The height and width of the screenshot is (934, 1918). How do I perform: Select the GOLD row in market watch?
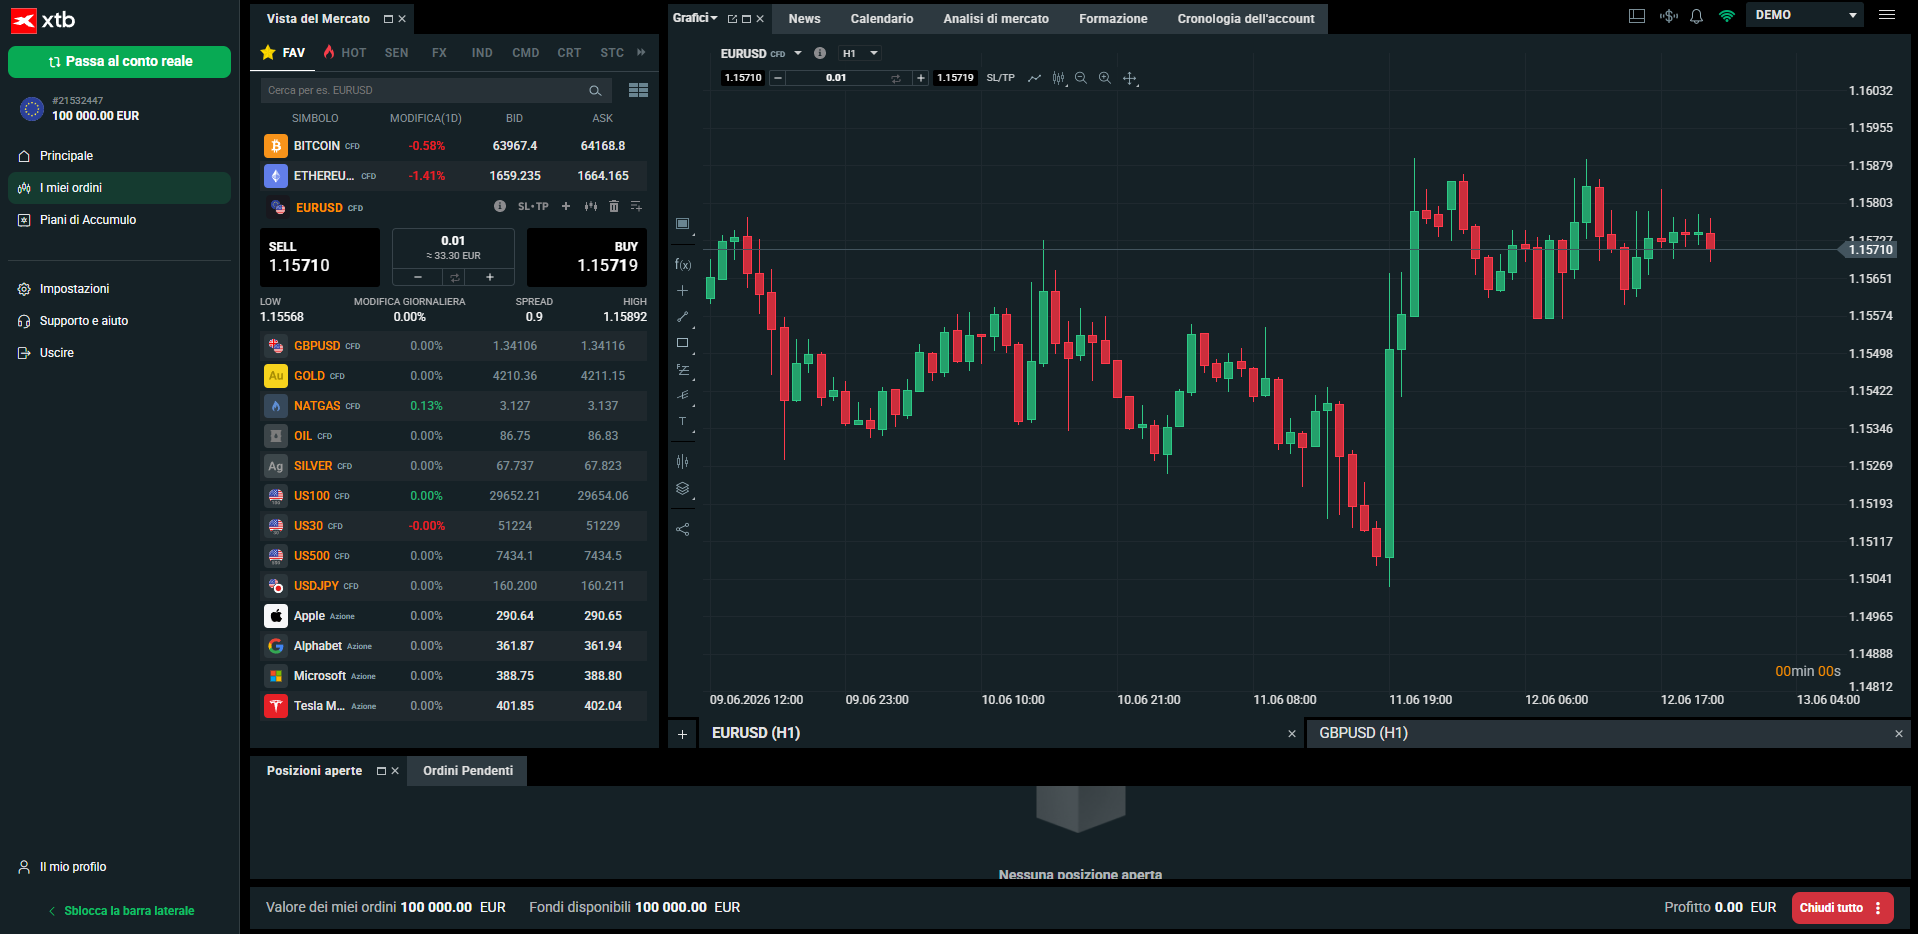[454, 376]
